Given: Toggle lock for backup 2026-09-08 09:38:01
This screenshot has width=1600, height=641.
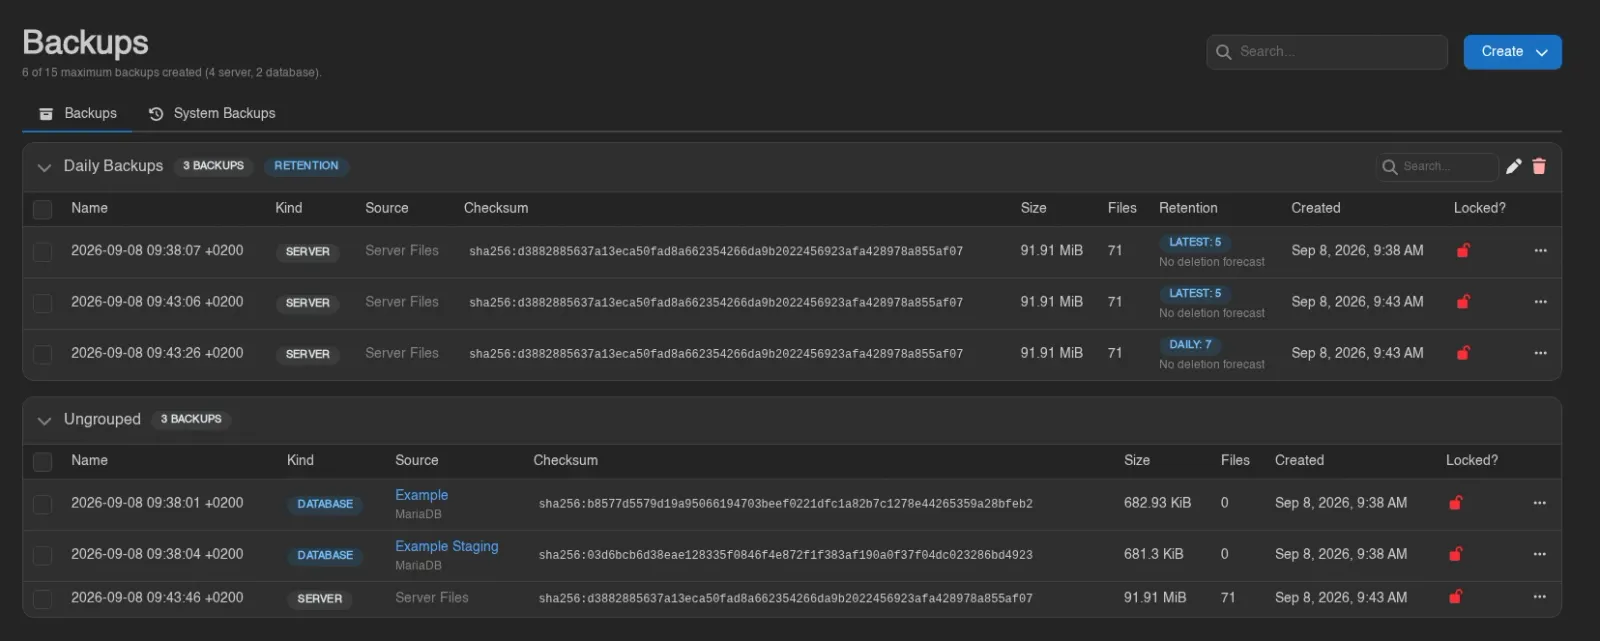Looking at the screenshot, I should point(1456,503).
